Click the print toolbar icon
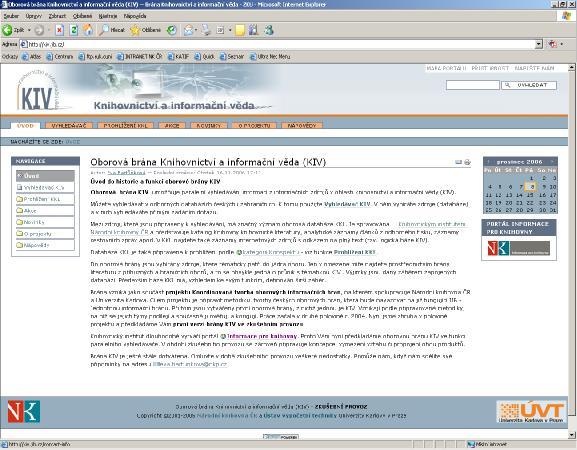Viewport: 577px width, 450px height. pos(206,30)
